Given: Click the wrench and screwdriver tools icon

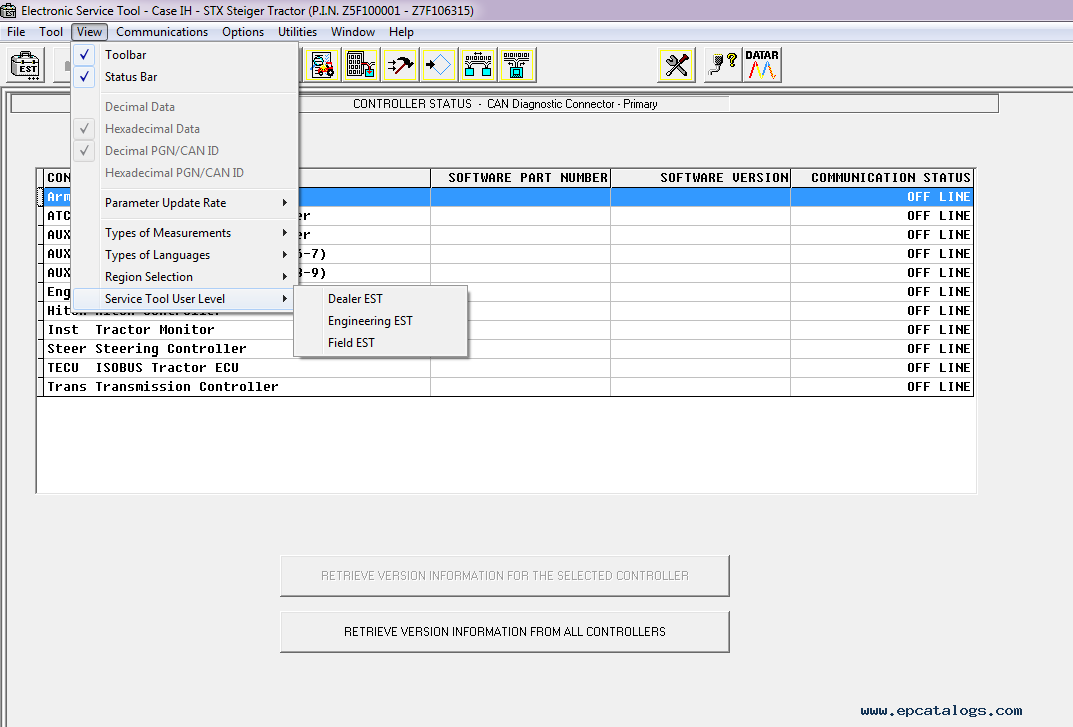Looking at the screenshot, I should 676,64.
